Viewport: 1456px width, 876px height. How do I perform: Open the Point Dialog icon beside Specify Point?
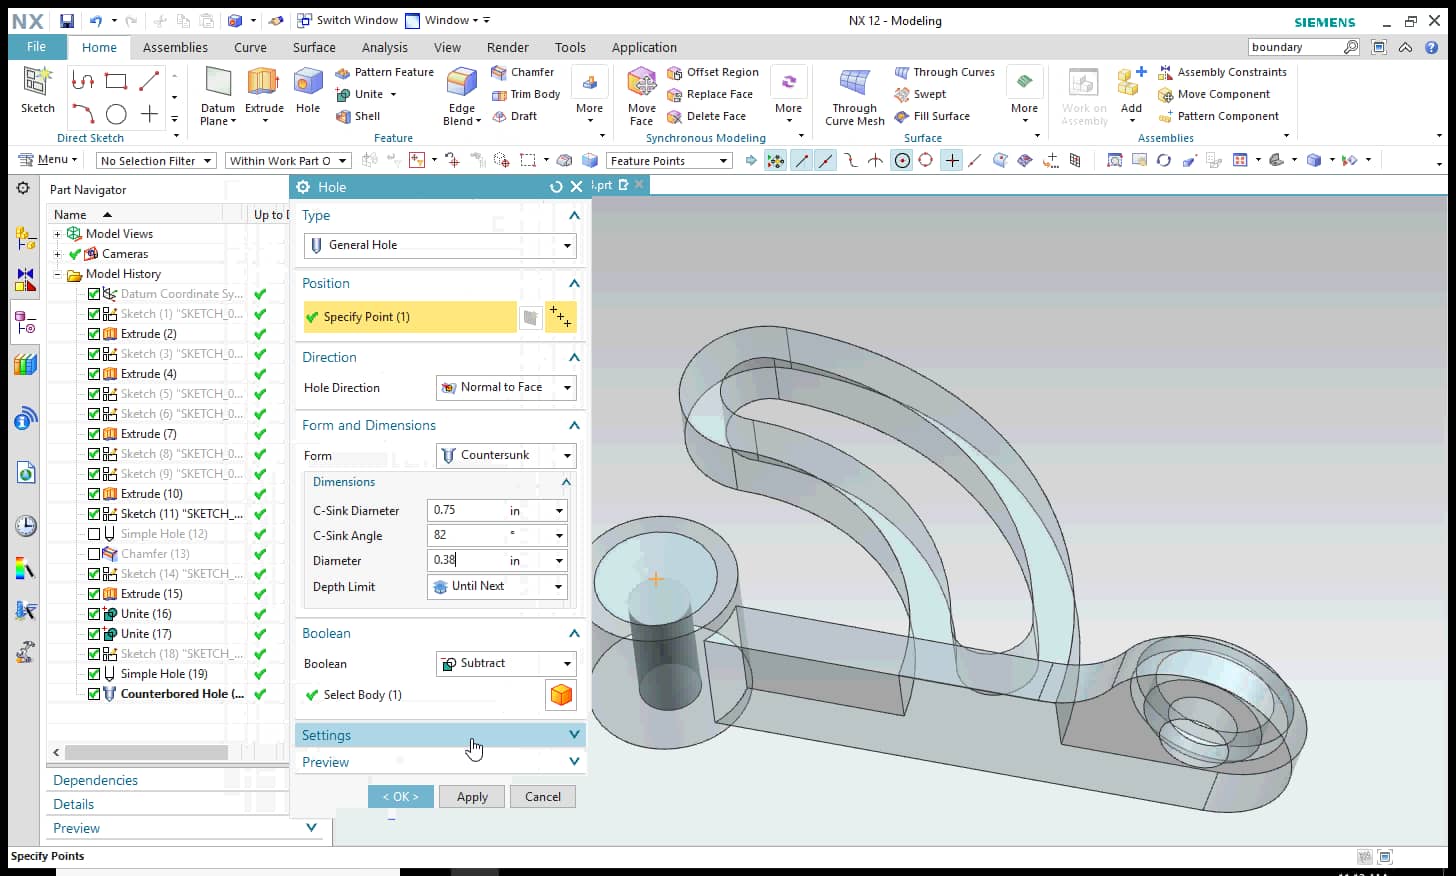pos(561,317)
